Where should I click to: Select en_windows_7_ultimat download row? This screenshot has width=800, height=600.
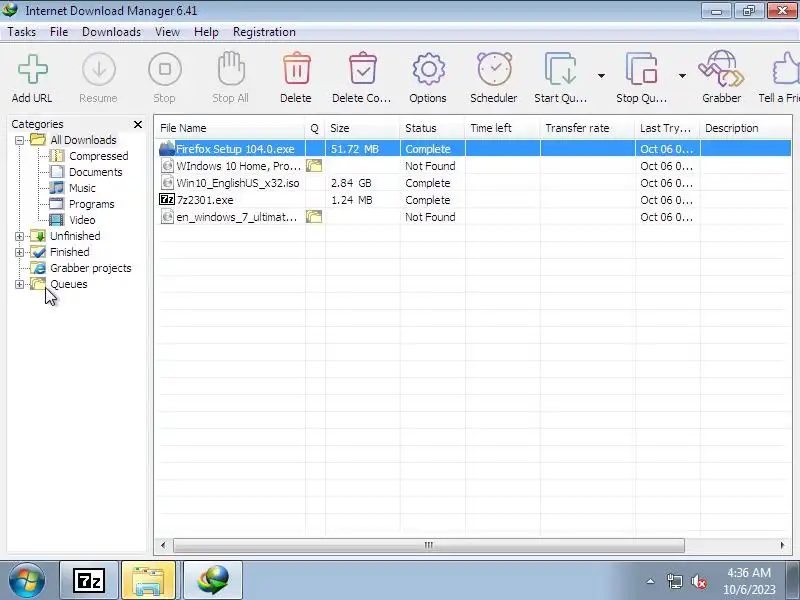pos(473,217)
